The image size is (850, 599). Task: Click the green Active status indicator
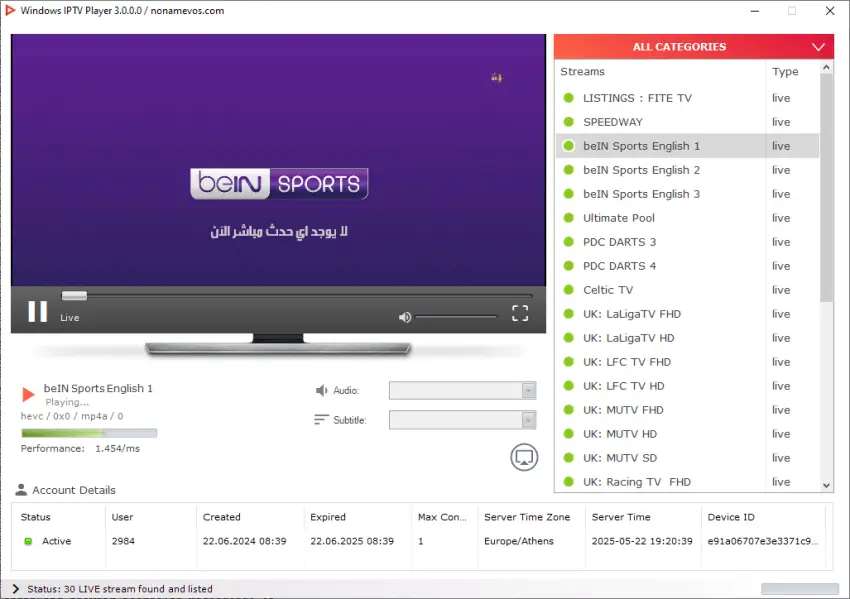point(28,541)
